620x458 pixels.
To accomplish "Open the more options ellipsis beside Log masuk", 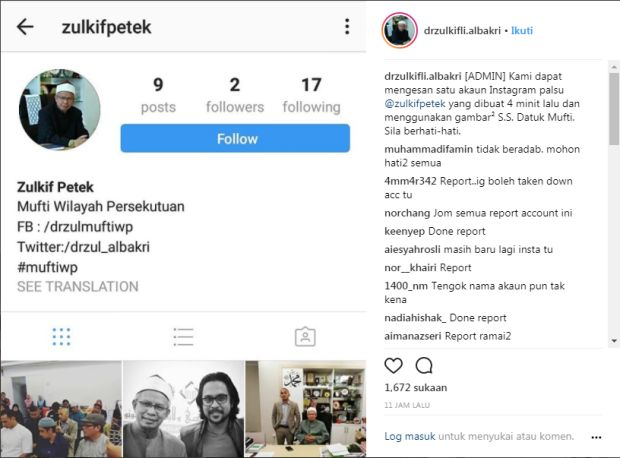I will click(596, 437).
